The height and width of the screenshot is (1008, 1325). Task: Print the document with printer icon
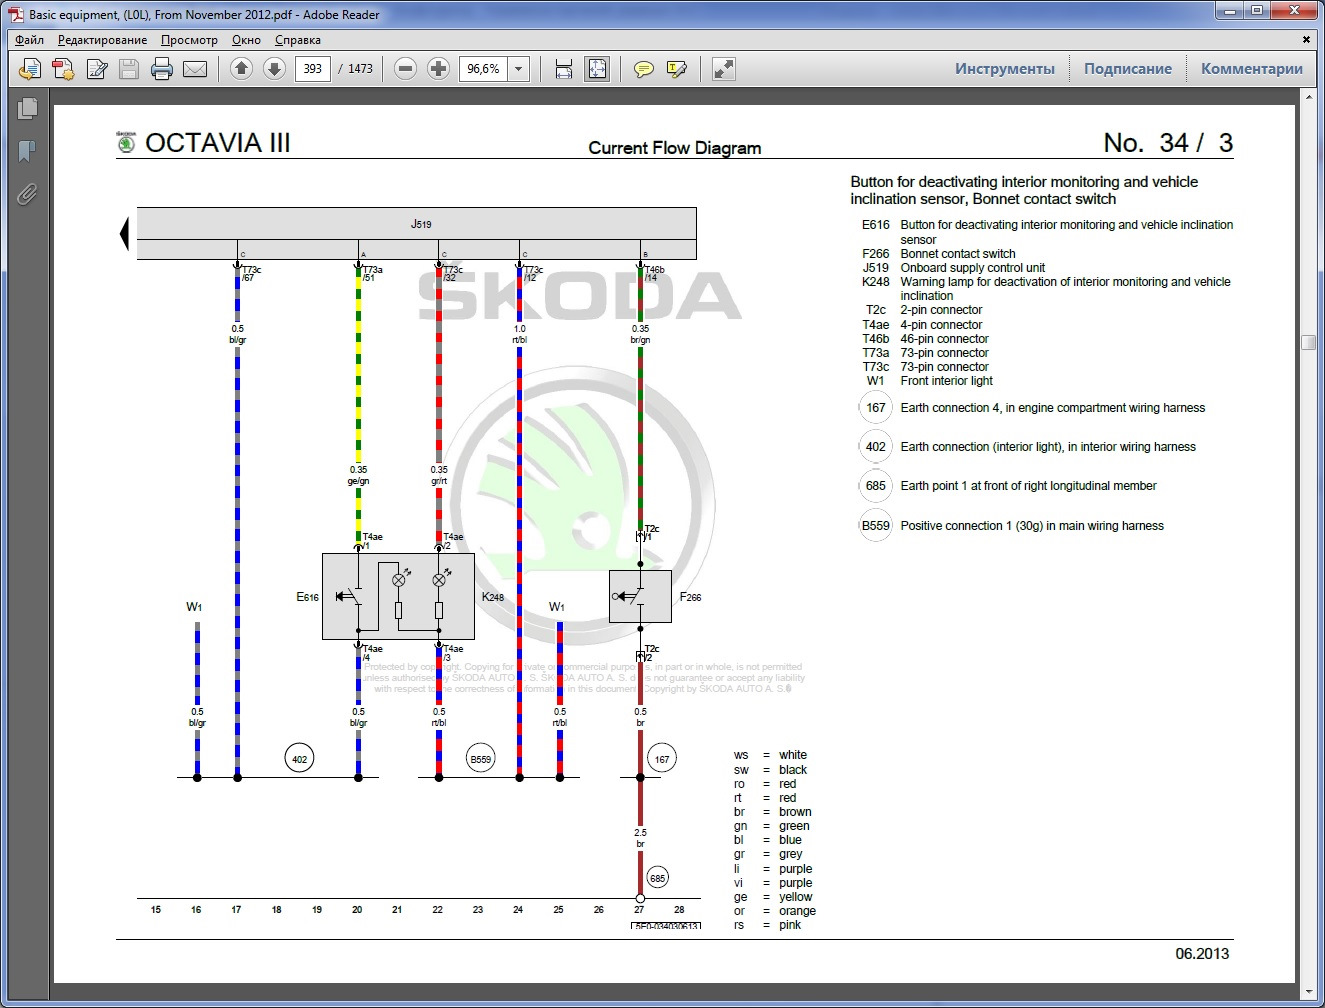(162, 69)
